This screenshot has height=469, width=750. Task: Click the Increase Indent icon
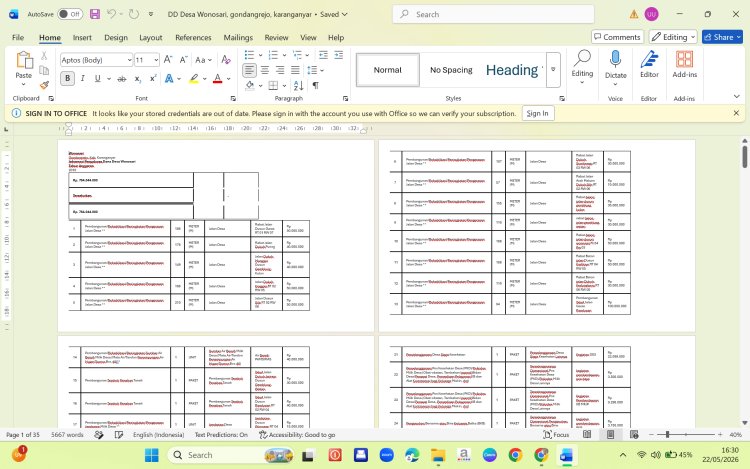click(339, 55)
